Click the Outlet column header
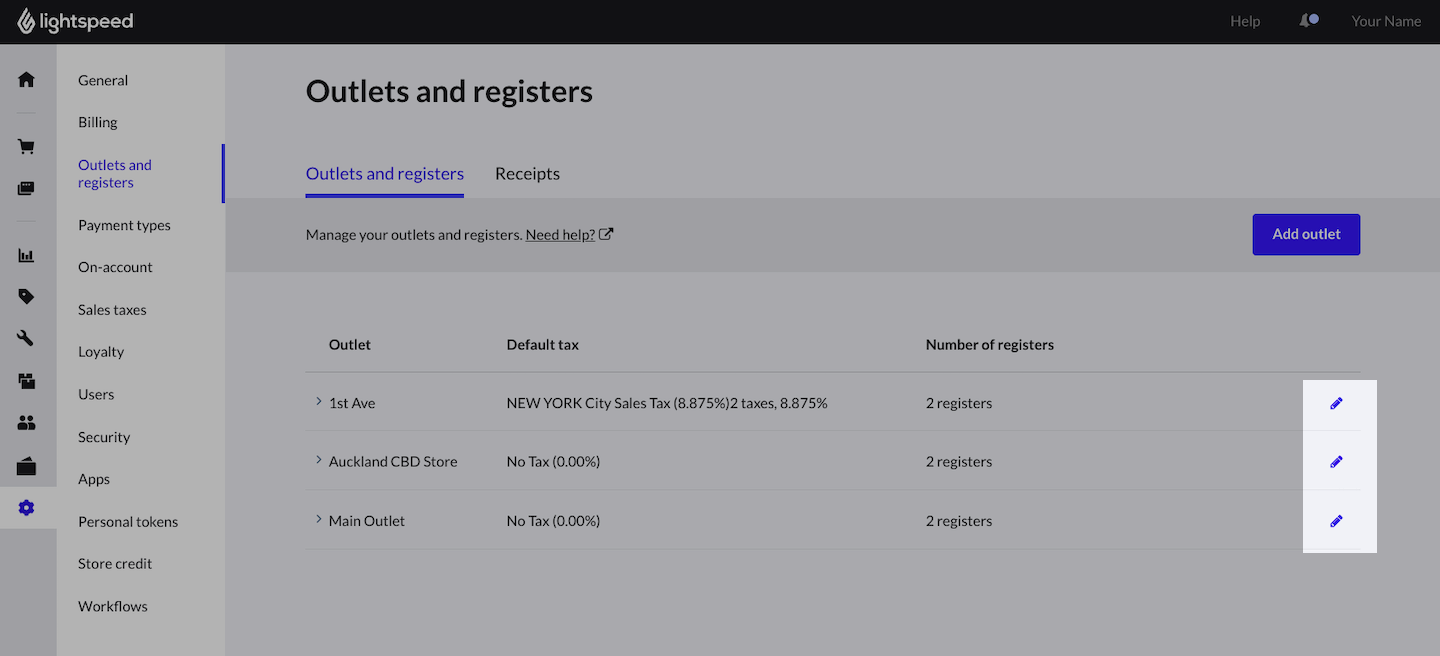The height and width of the screenshot is (656, 1440). click(x=350, y=345)
